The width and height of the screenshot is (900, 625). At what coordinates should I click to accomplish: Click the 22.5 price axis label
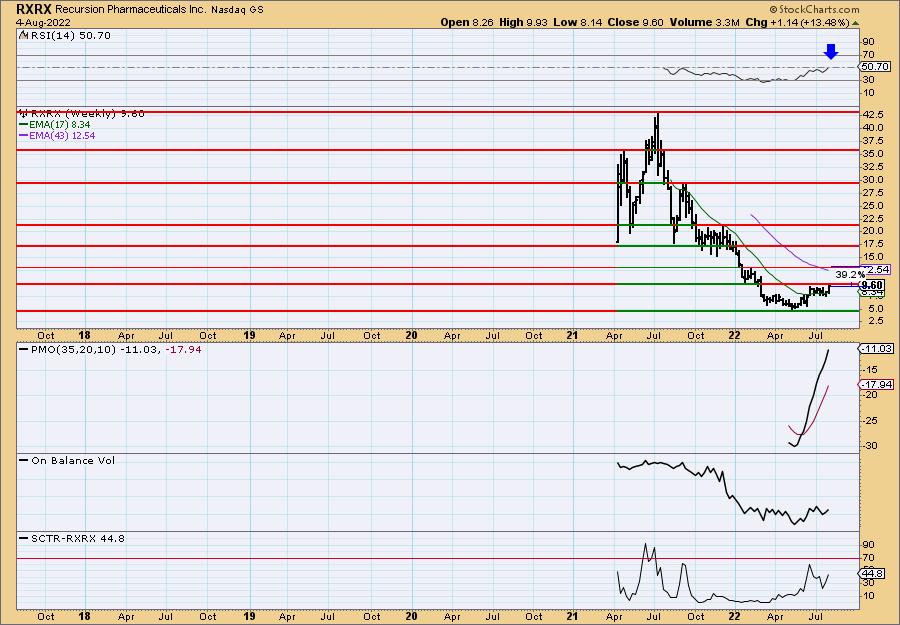[x=872, y=219]
